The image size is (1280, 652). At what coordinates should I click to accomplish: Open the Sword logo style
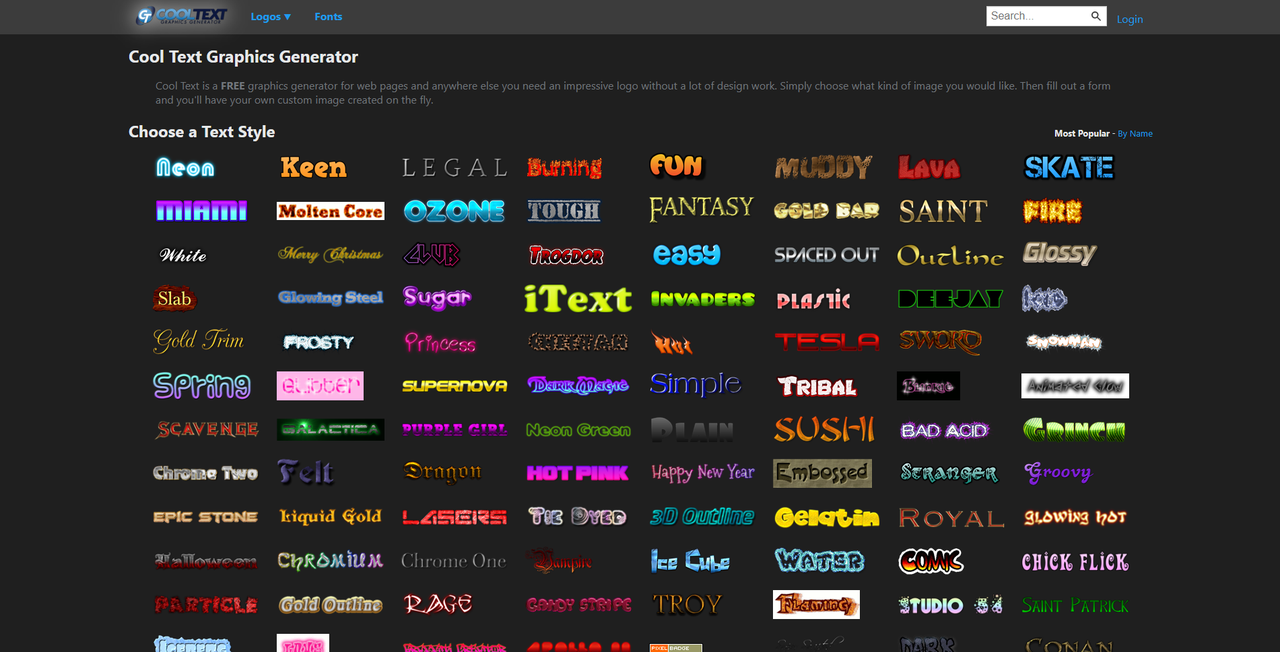point(940,342)
